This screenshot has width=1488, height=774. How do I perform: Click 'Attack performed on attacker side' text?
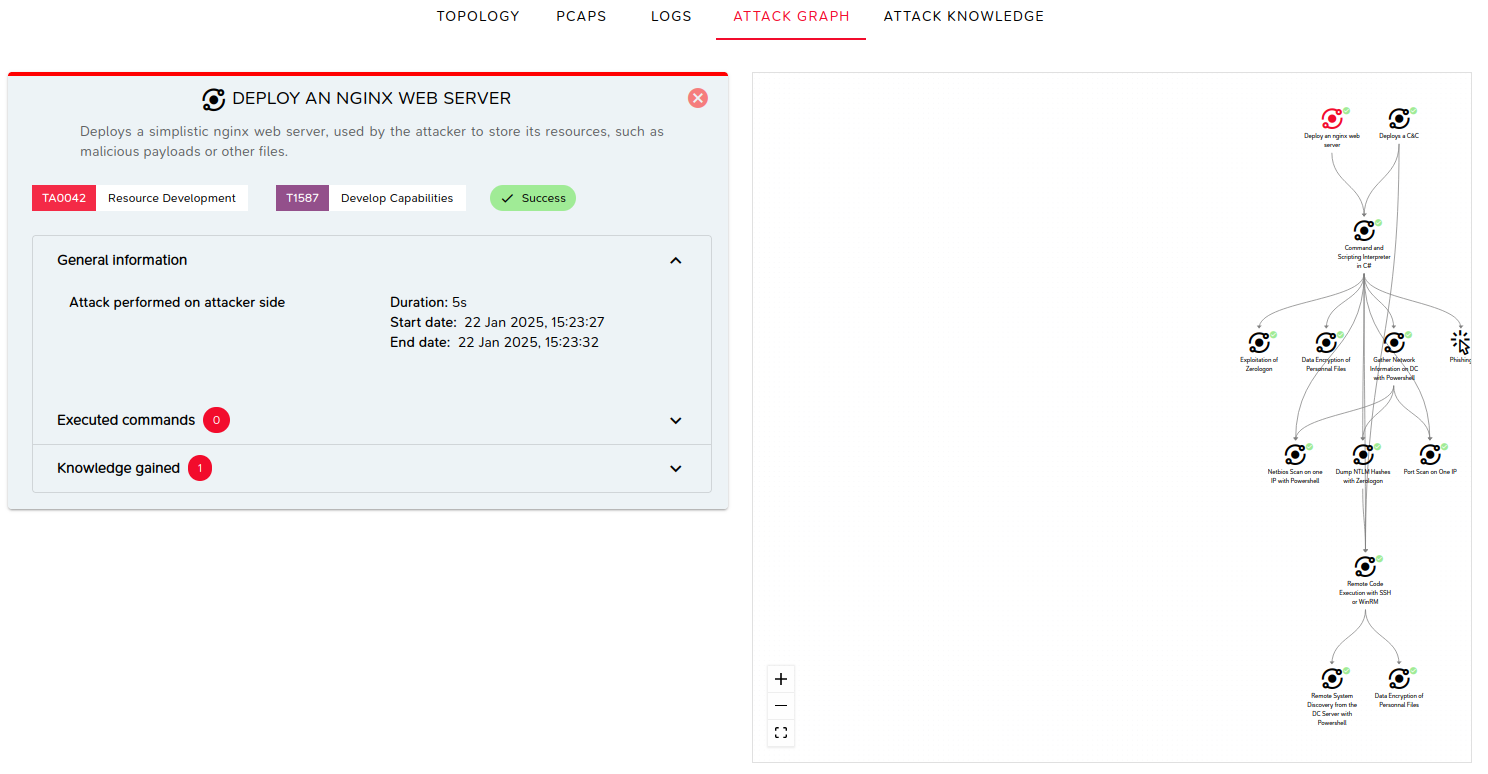click(x=177, y=302)
